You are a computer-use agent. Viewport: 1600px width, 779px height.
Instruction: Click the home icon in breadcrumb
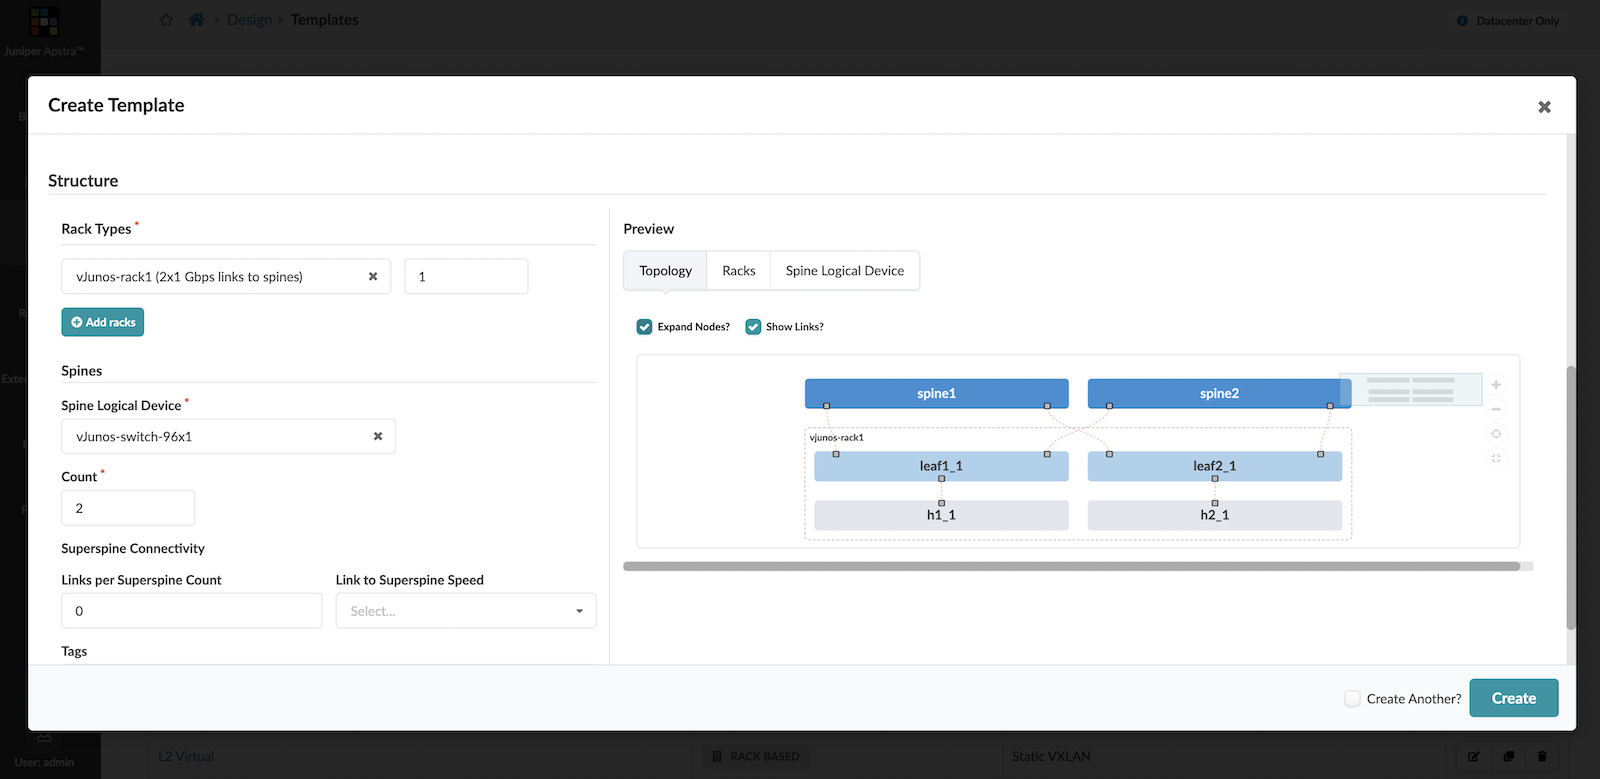[196, 20]
